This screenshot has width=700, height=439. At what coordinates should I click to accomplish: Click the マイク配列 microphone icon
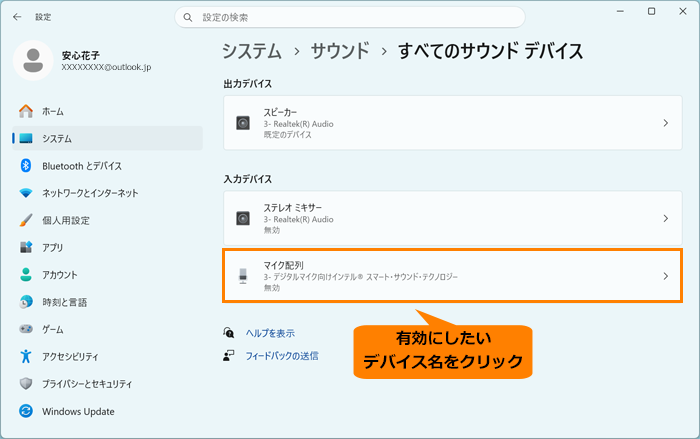(243, 276)
